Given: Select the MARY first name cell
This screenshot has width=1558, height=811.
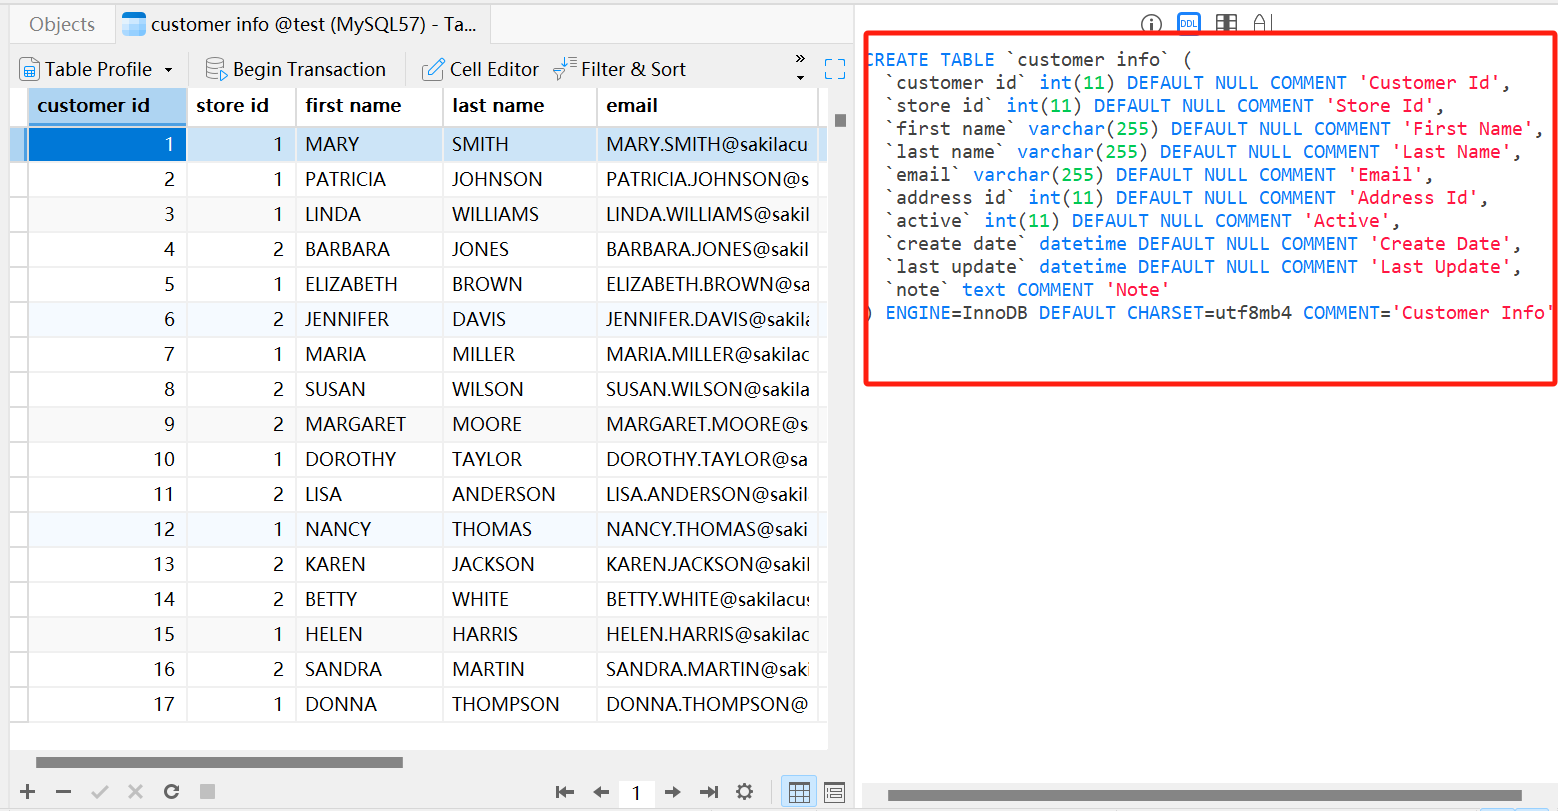Looking at the screenshot, I should 369,144.
